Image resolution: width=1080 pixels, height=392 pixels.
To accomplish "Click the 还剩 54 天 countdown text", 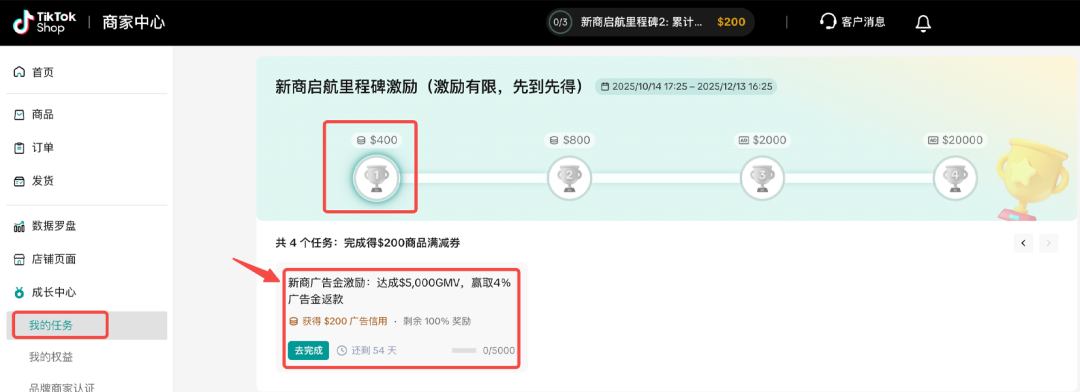I will pos(374,350).
